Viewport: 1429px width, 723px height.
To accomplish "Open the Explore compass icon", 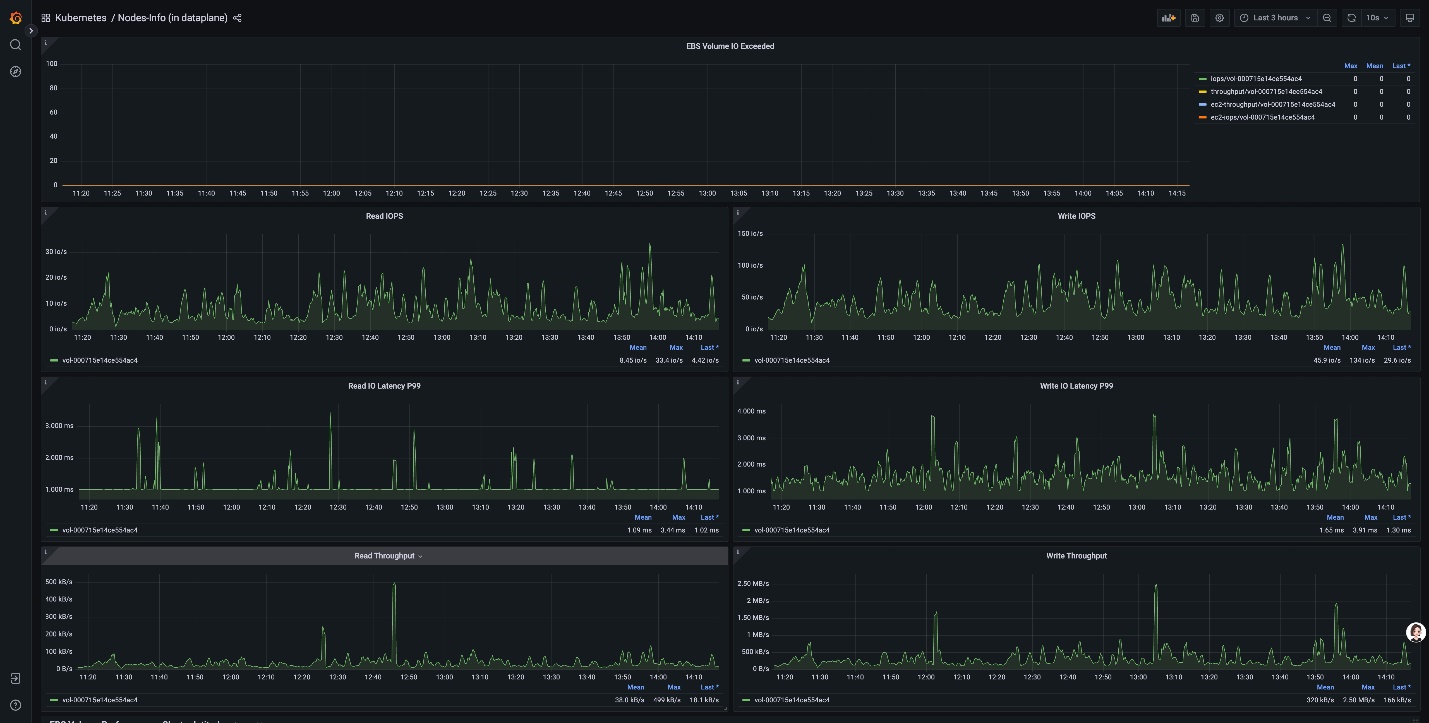I will pyautogui.click(x=15, y=72).
